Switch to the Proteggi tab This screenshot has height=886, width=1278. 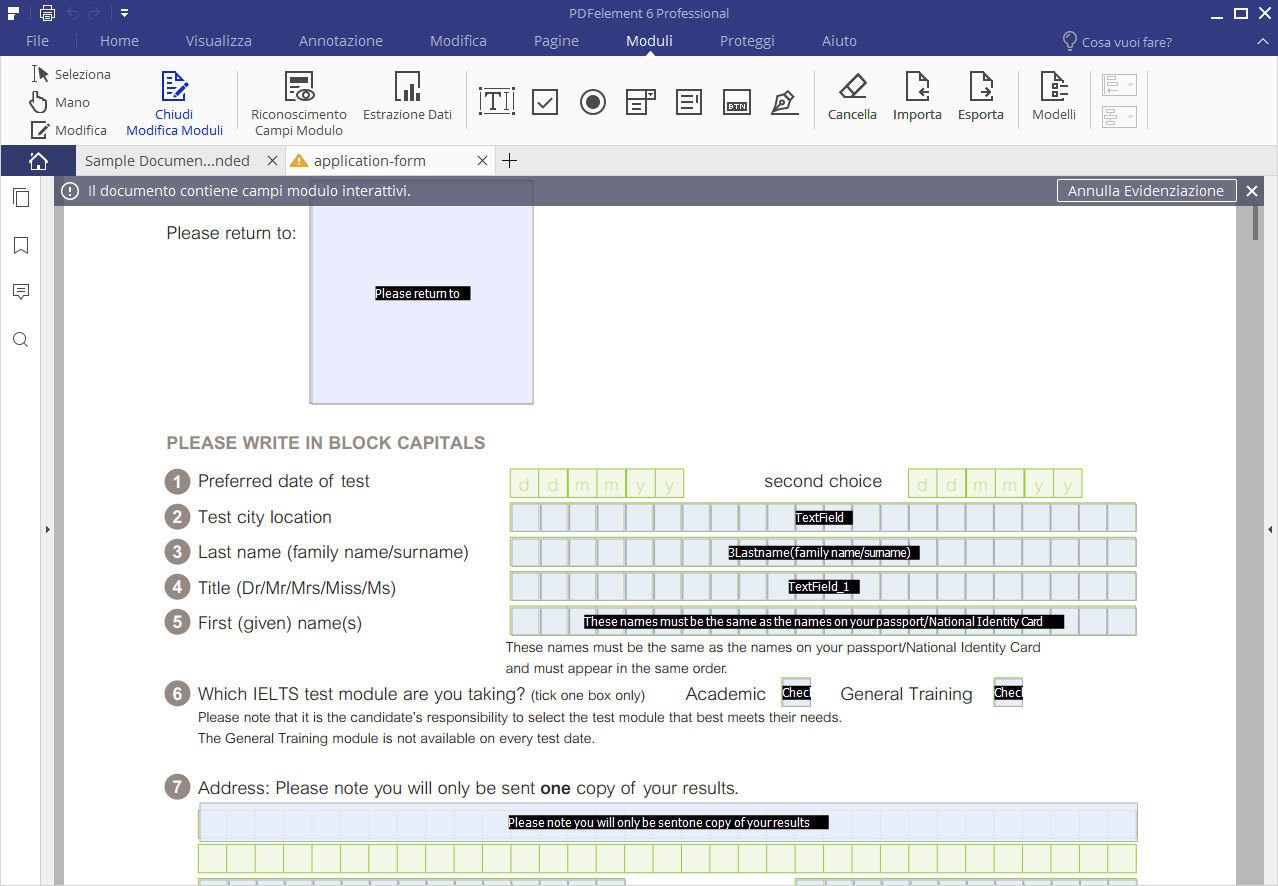pyautogui.click(x=747, y=41)
